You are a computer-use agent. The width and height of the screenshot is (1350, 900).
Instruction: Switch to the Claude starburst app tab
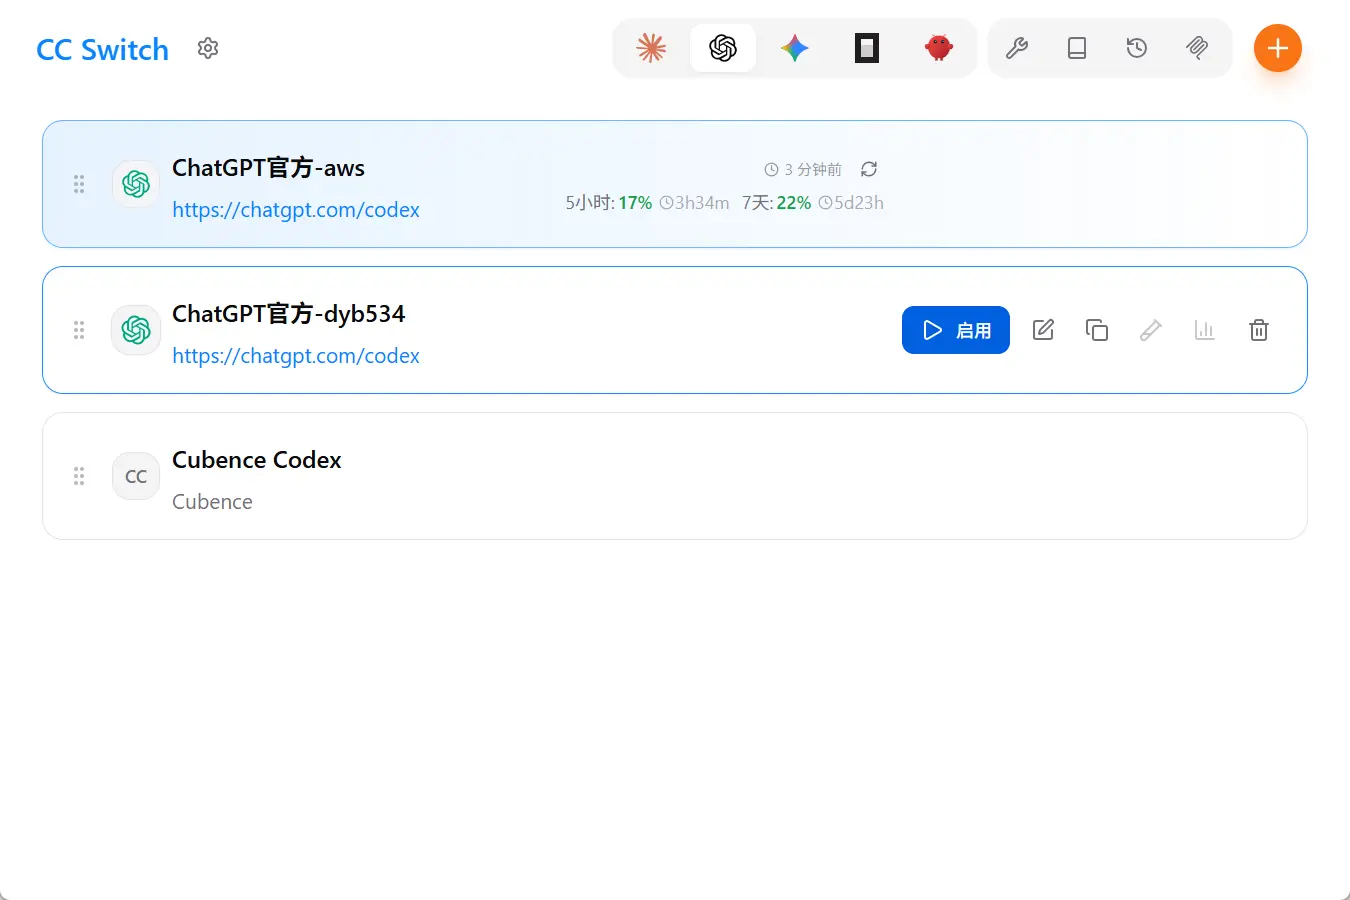[651, 48]
